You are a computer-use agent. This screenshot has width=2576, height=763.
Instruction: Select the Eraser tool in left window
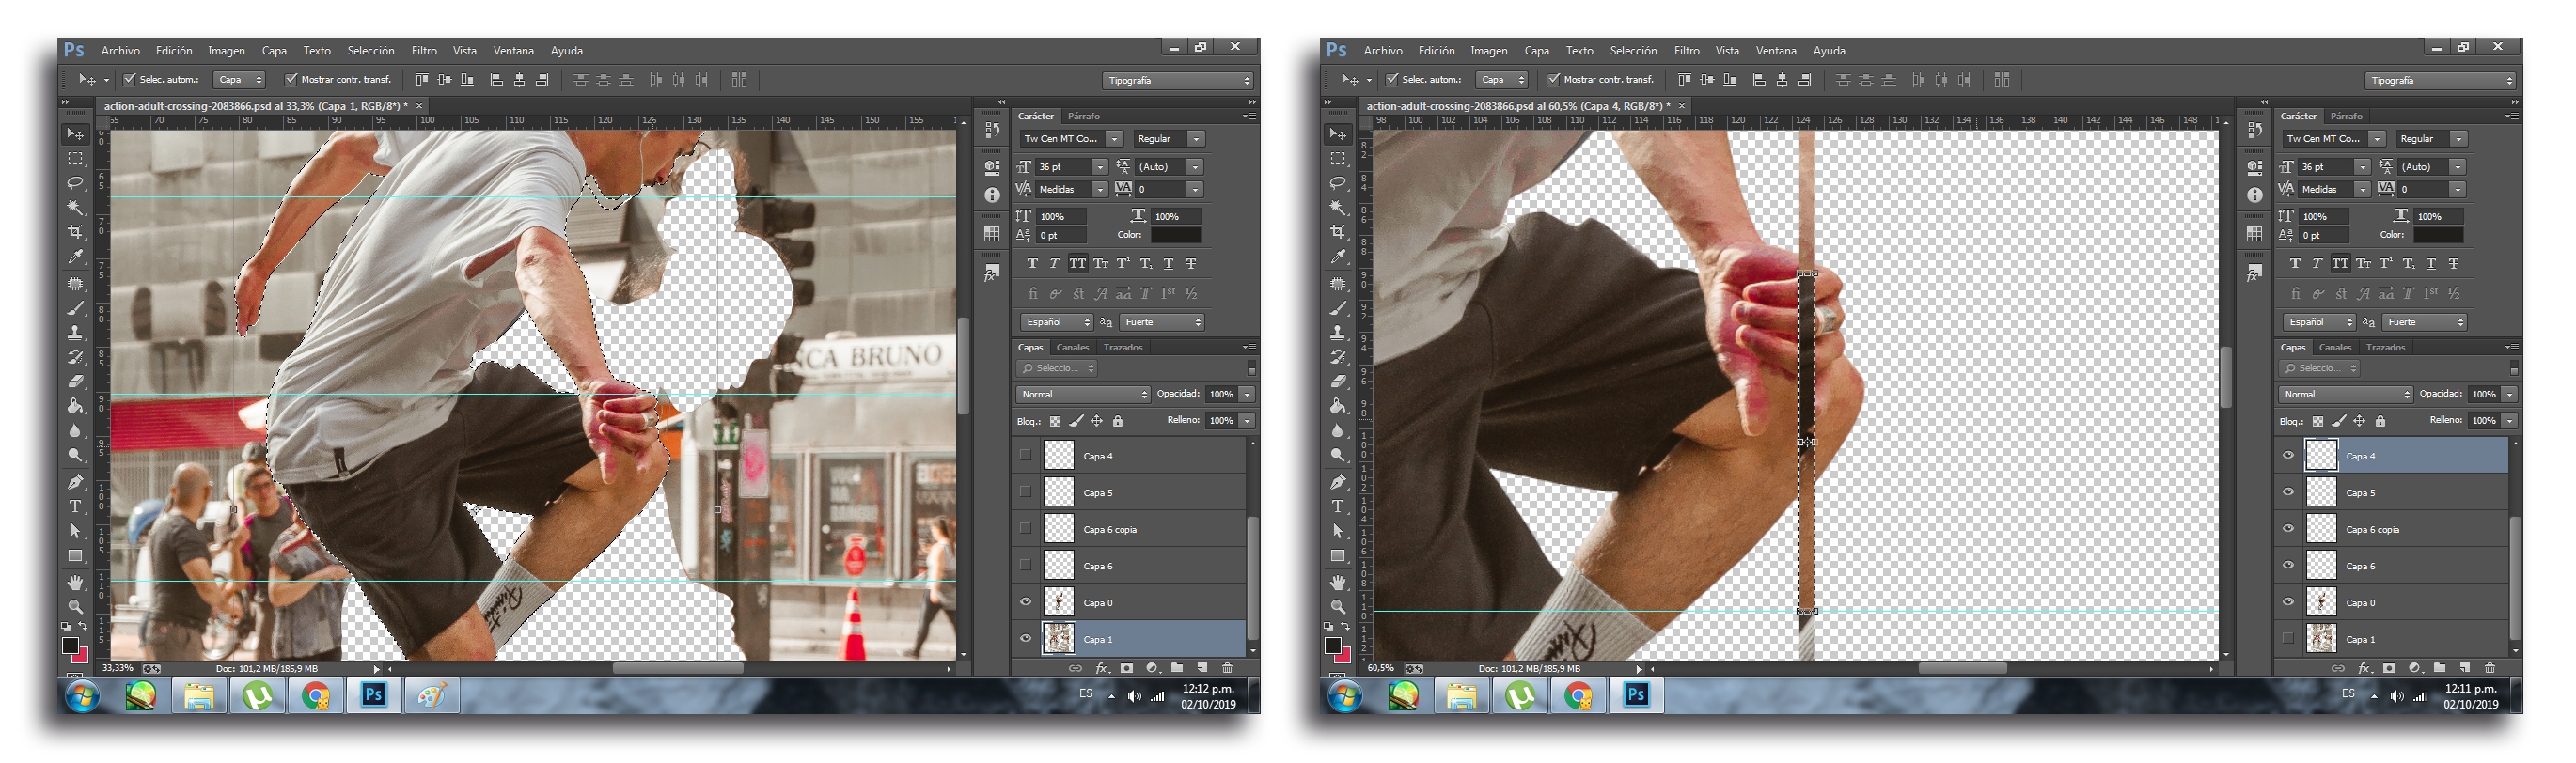pos(75,381)
